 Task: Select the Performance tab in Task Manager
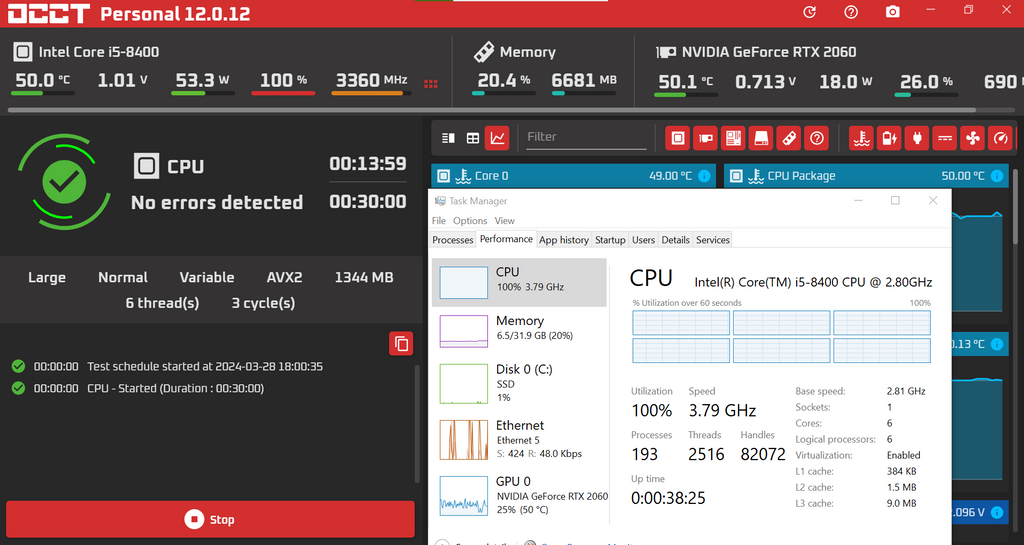tap(506, 239)
